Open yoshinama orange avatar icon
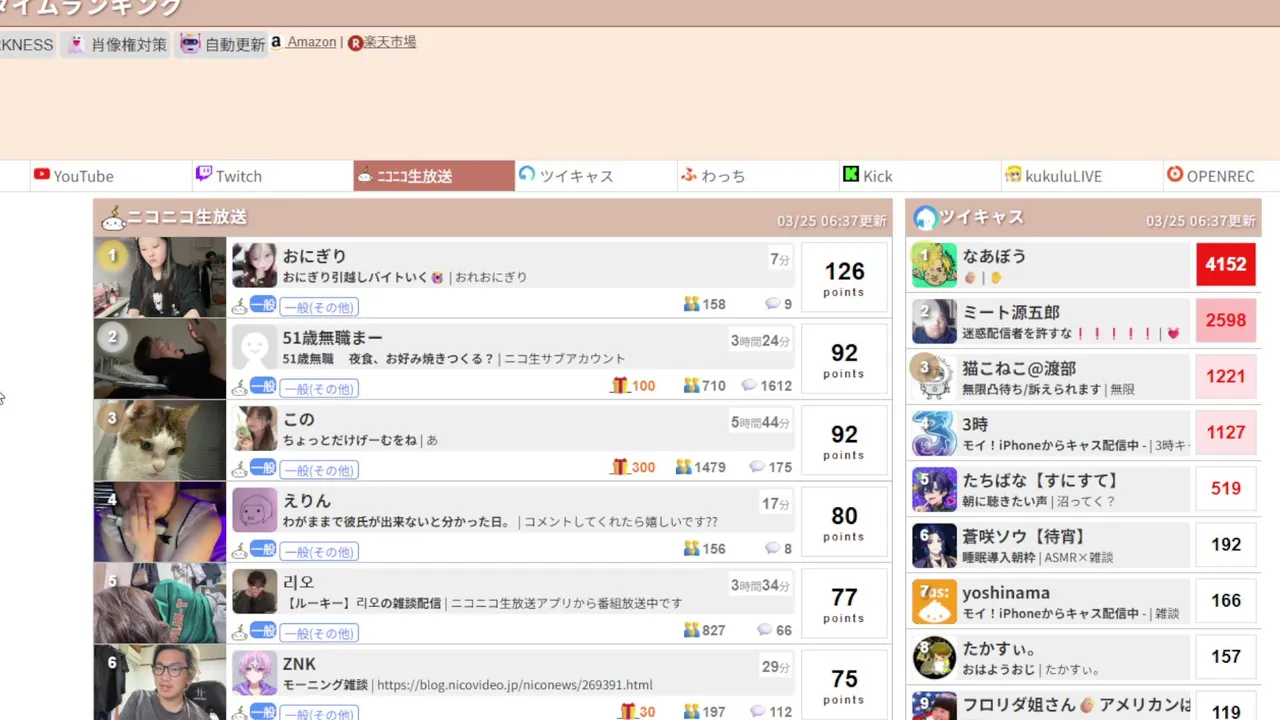The width and height of the screenshot is (1280, 720). click(934, 601)
